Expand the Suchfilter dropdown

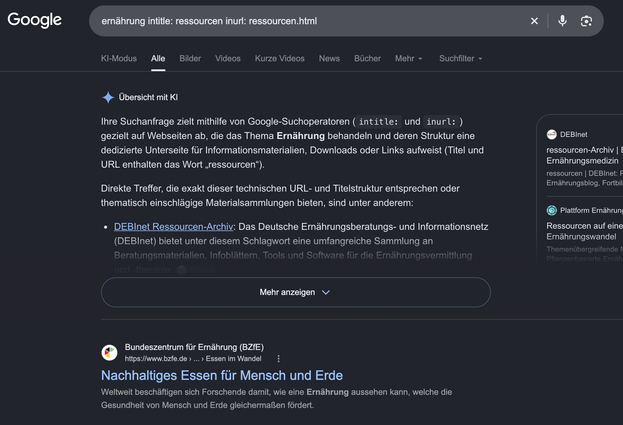point(460,58)
